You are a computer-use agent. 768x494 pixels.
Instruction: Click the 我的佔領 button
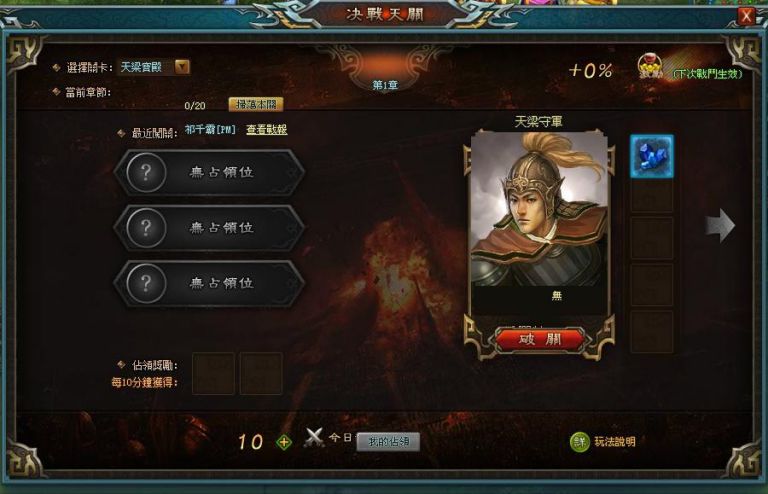[388, 442]
